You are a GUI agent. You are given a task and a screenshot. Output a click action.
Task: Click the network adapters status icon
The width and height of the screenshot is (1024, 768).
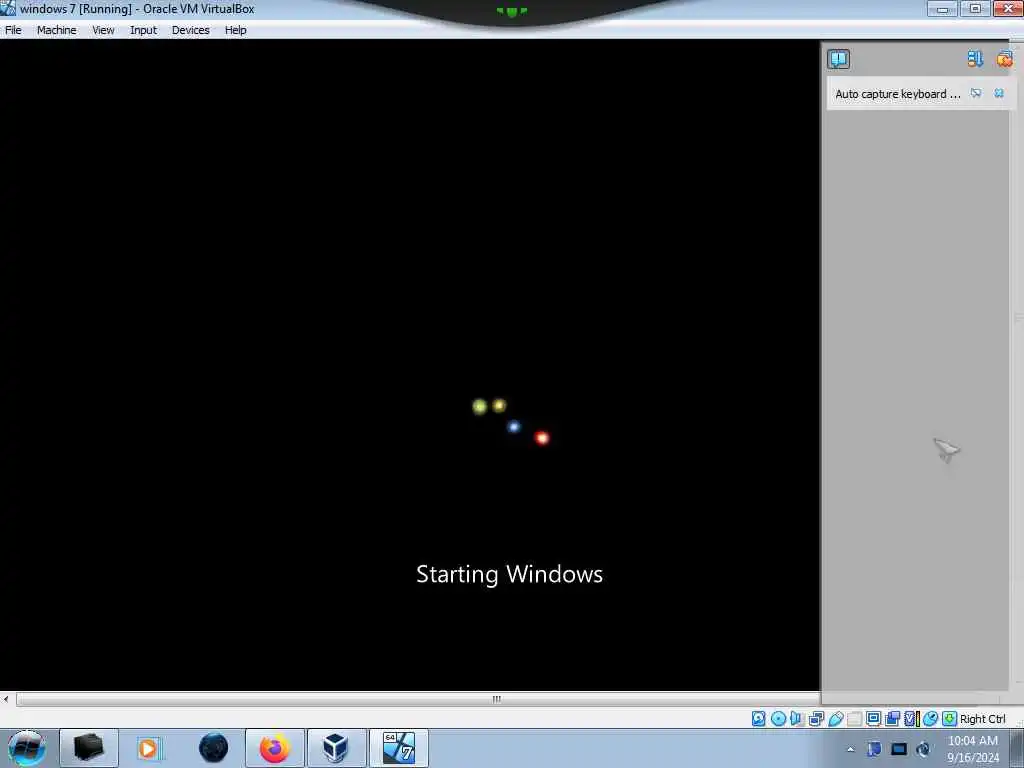tap(816, 719)
